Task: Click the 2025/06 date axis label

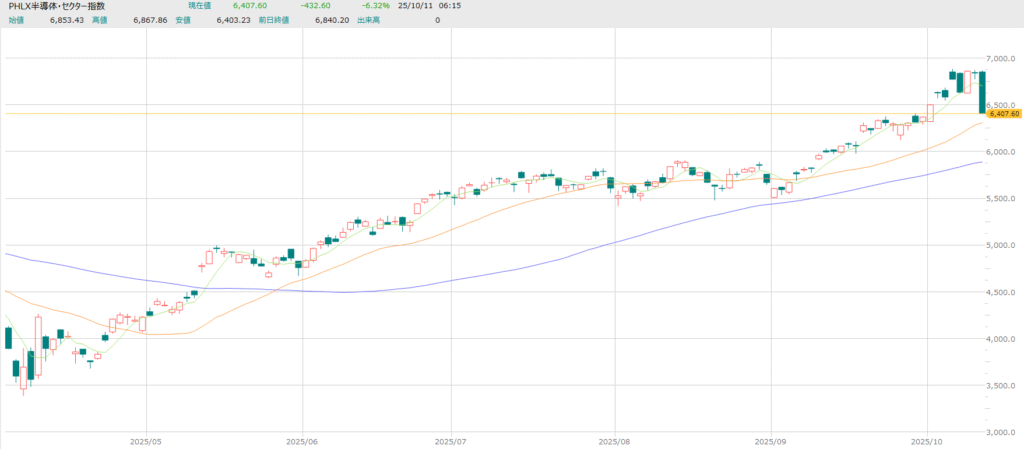Action: tap(302, 440)
